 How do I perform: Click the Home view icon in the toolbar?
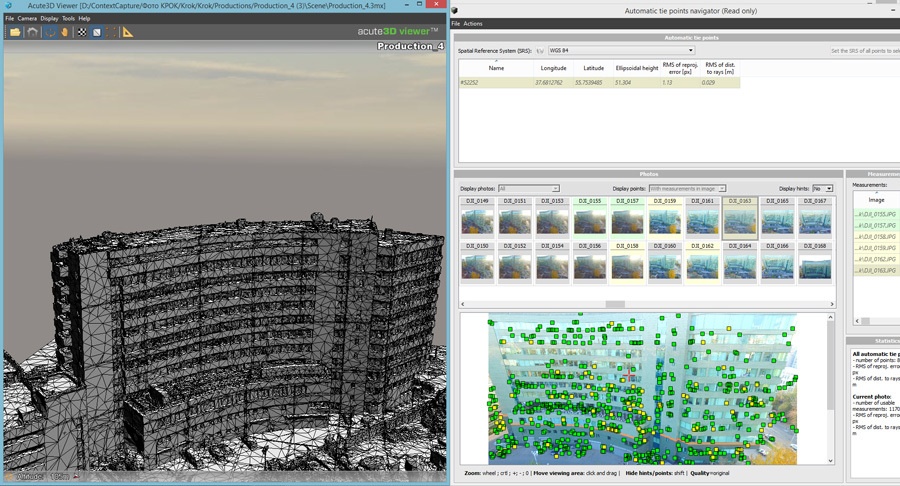[x=32, y=32]
